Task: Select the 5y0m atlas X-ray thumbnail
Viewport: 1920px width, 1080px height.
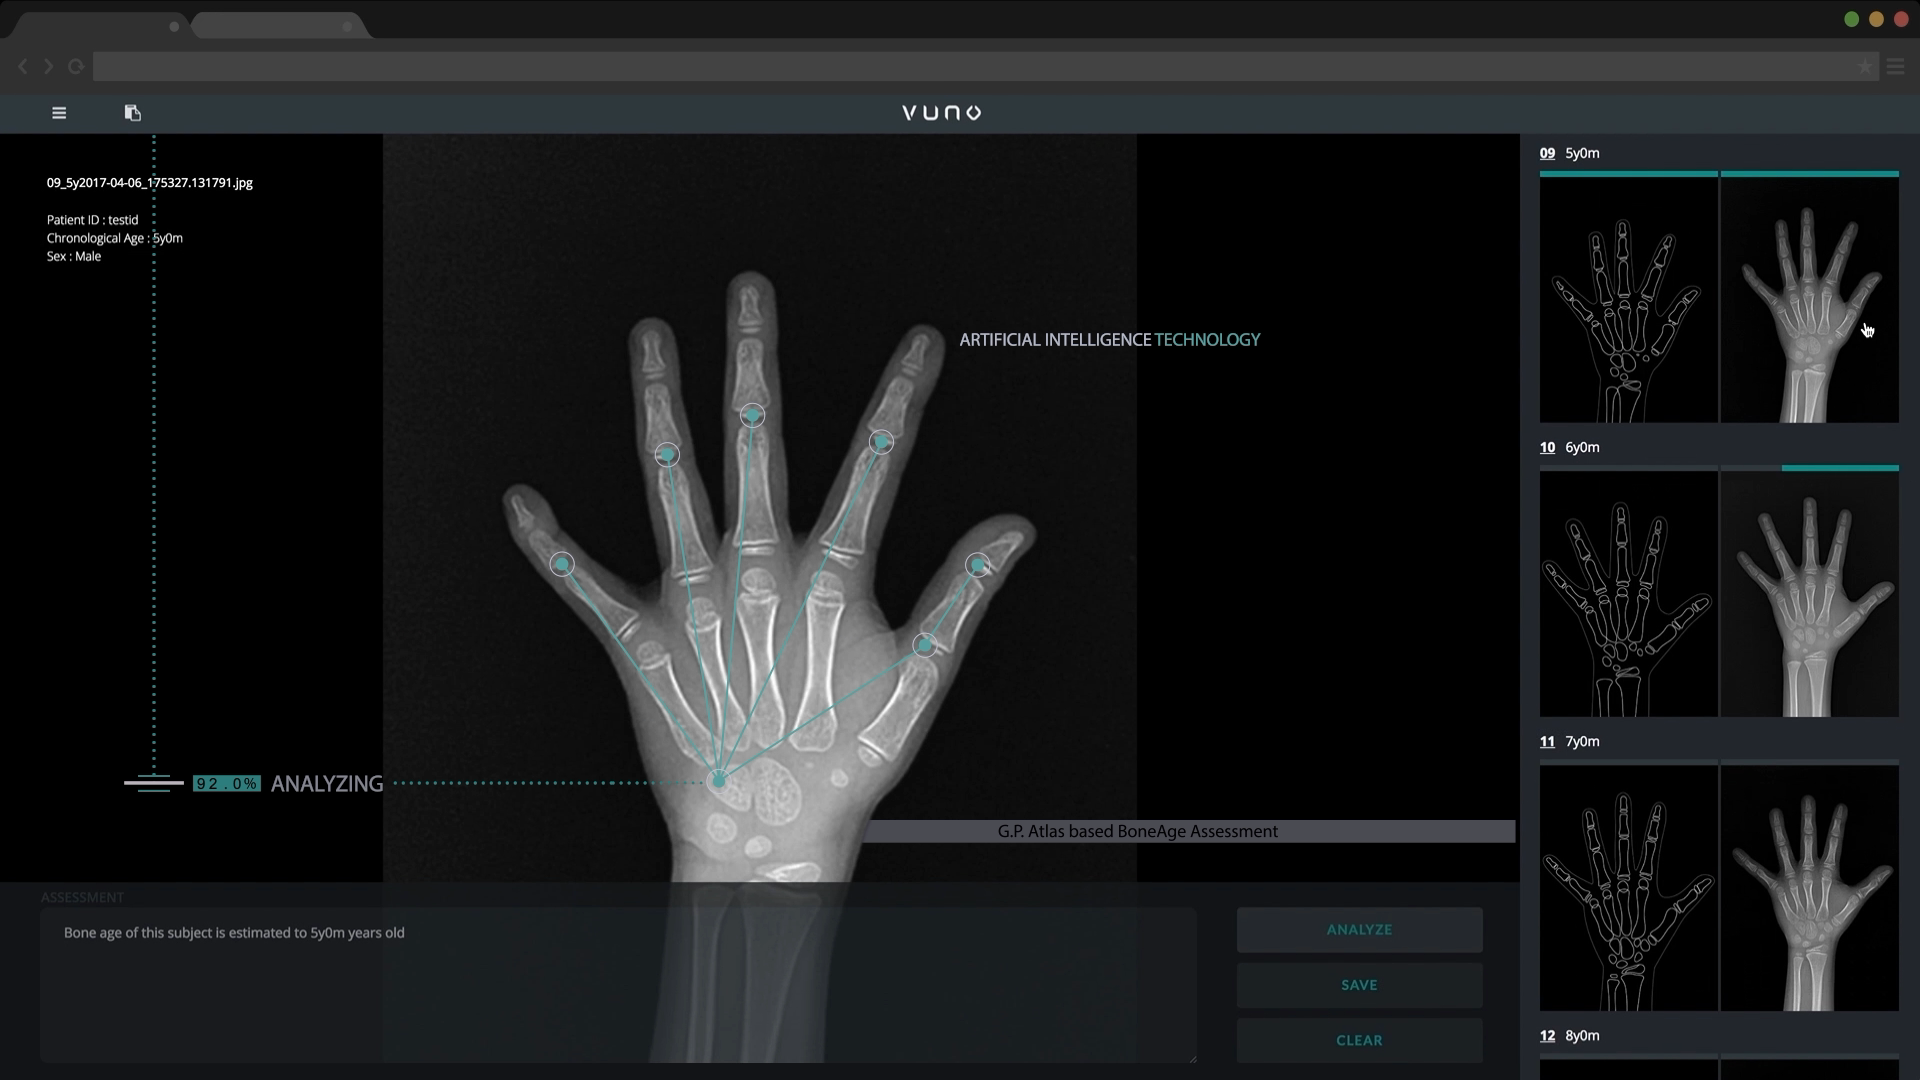Action: click(x=1809, y=300)
